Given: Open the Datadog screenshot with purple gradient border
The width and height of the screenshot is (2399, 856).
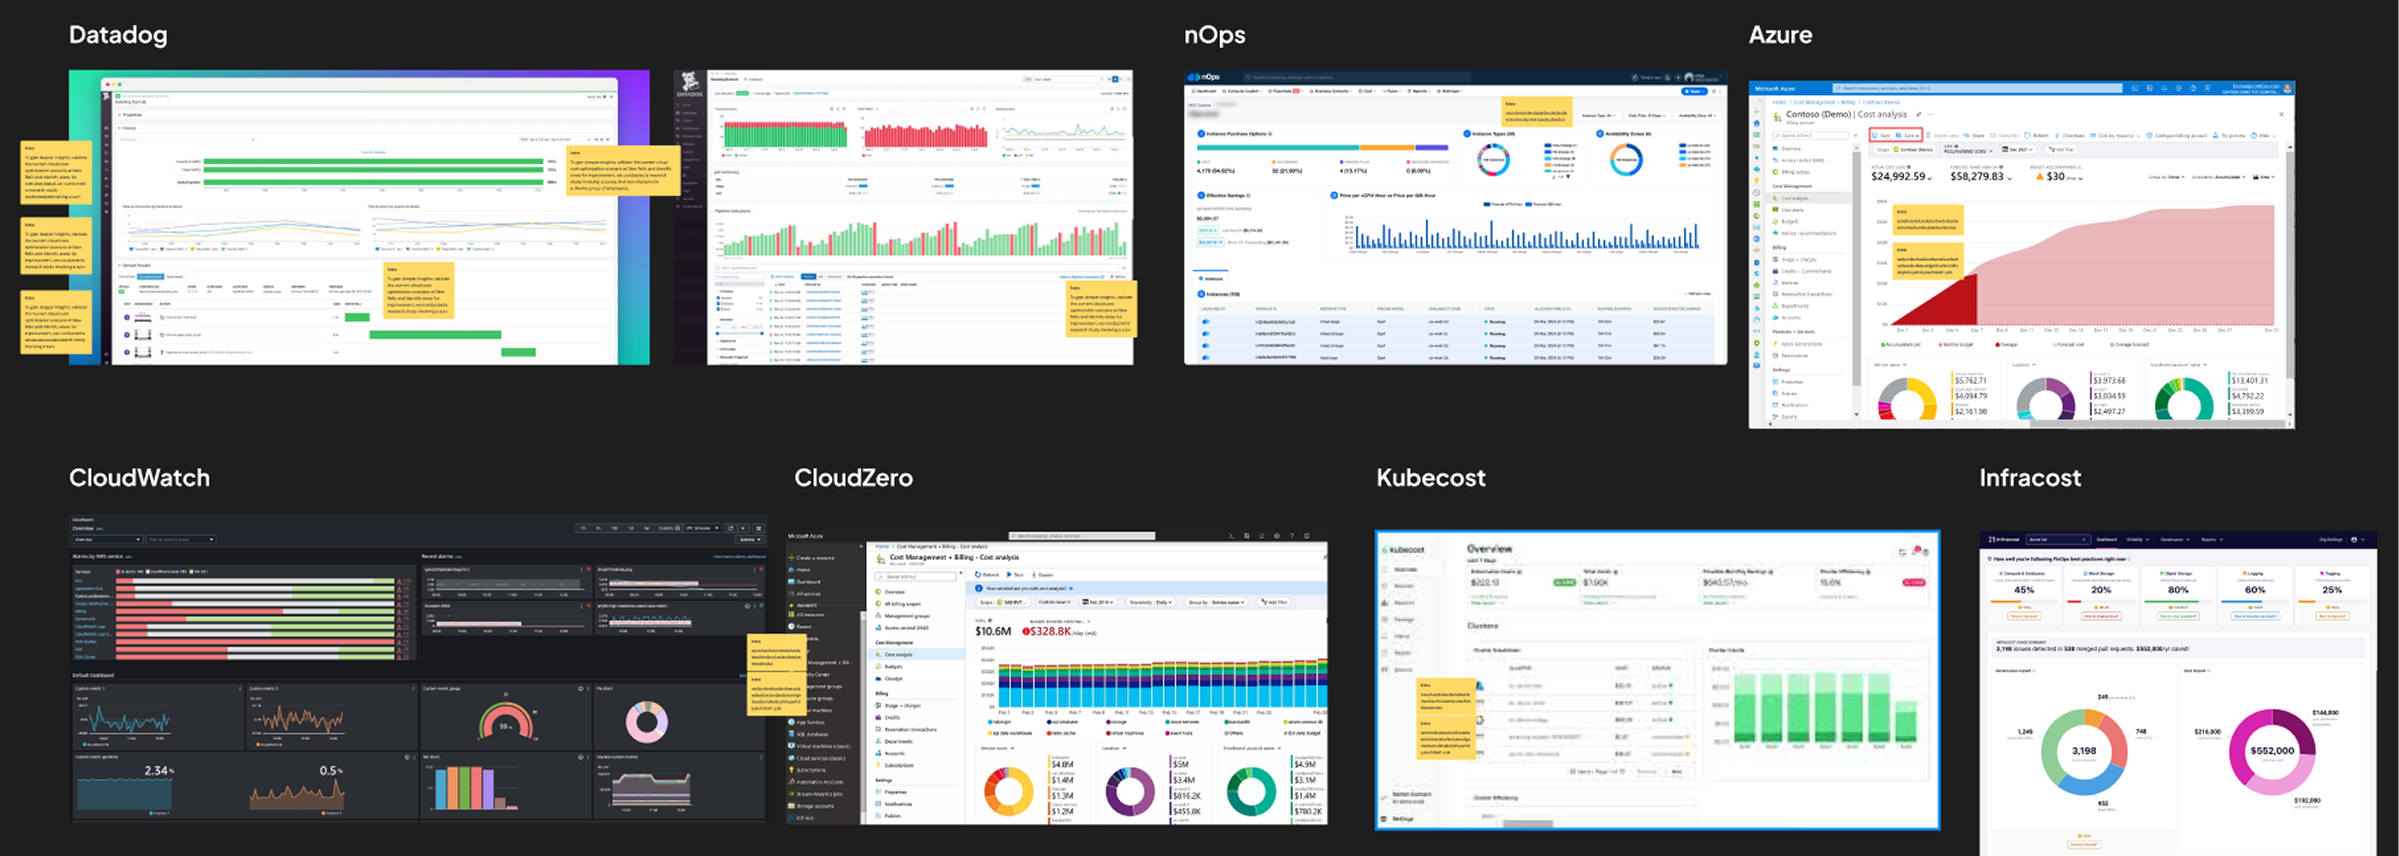Looking at the screenshot, I should click(359, 217).
